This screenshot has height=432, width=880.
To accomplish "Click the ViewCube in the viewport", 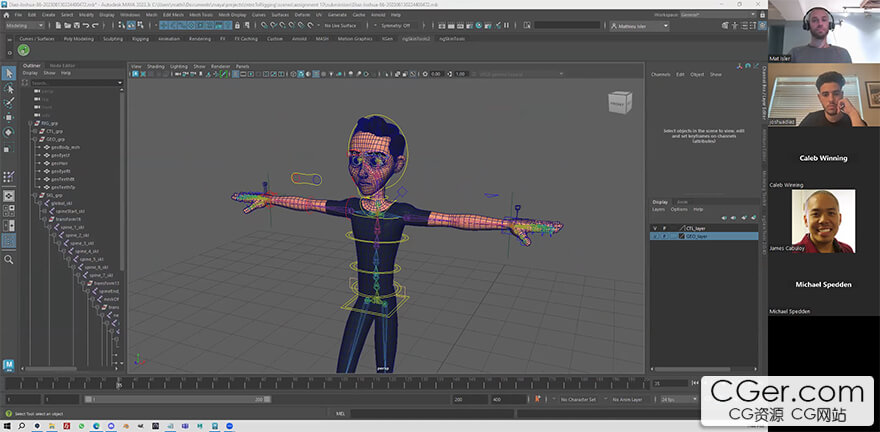I will [x=620, y=102].
